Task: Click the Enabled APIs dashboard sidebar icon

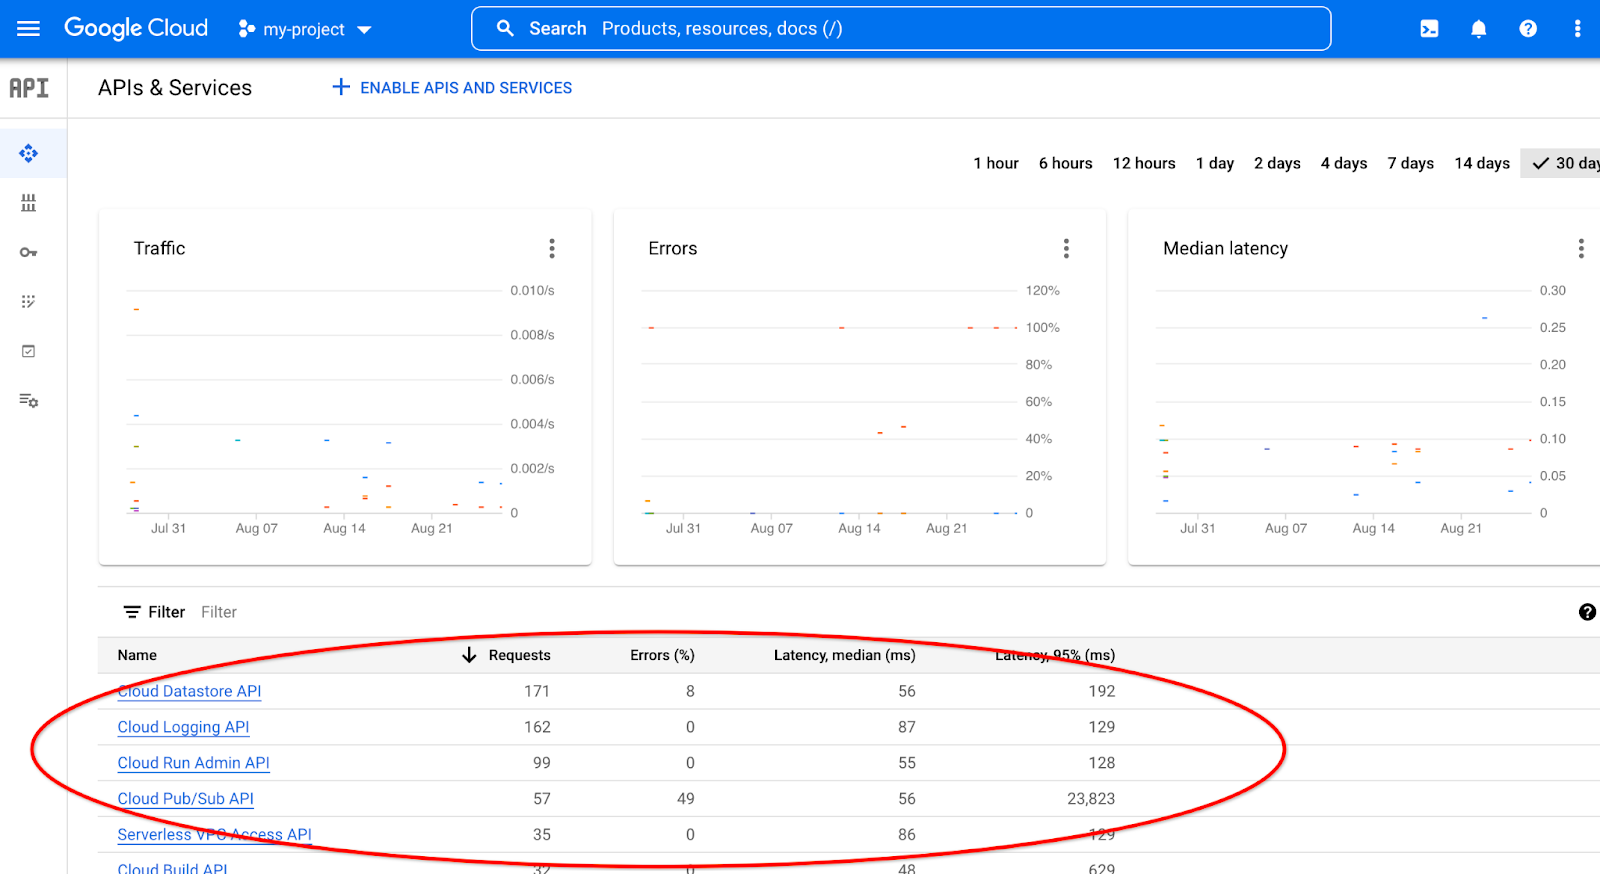Action: click(28, 153)
